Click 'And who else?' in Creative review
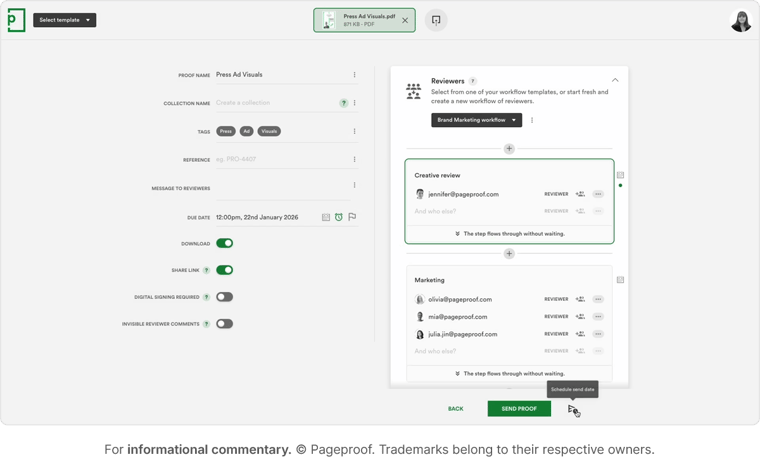Image resolution: width=760 pixels, height=457 pixels. (x=435, y=211)
